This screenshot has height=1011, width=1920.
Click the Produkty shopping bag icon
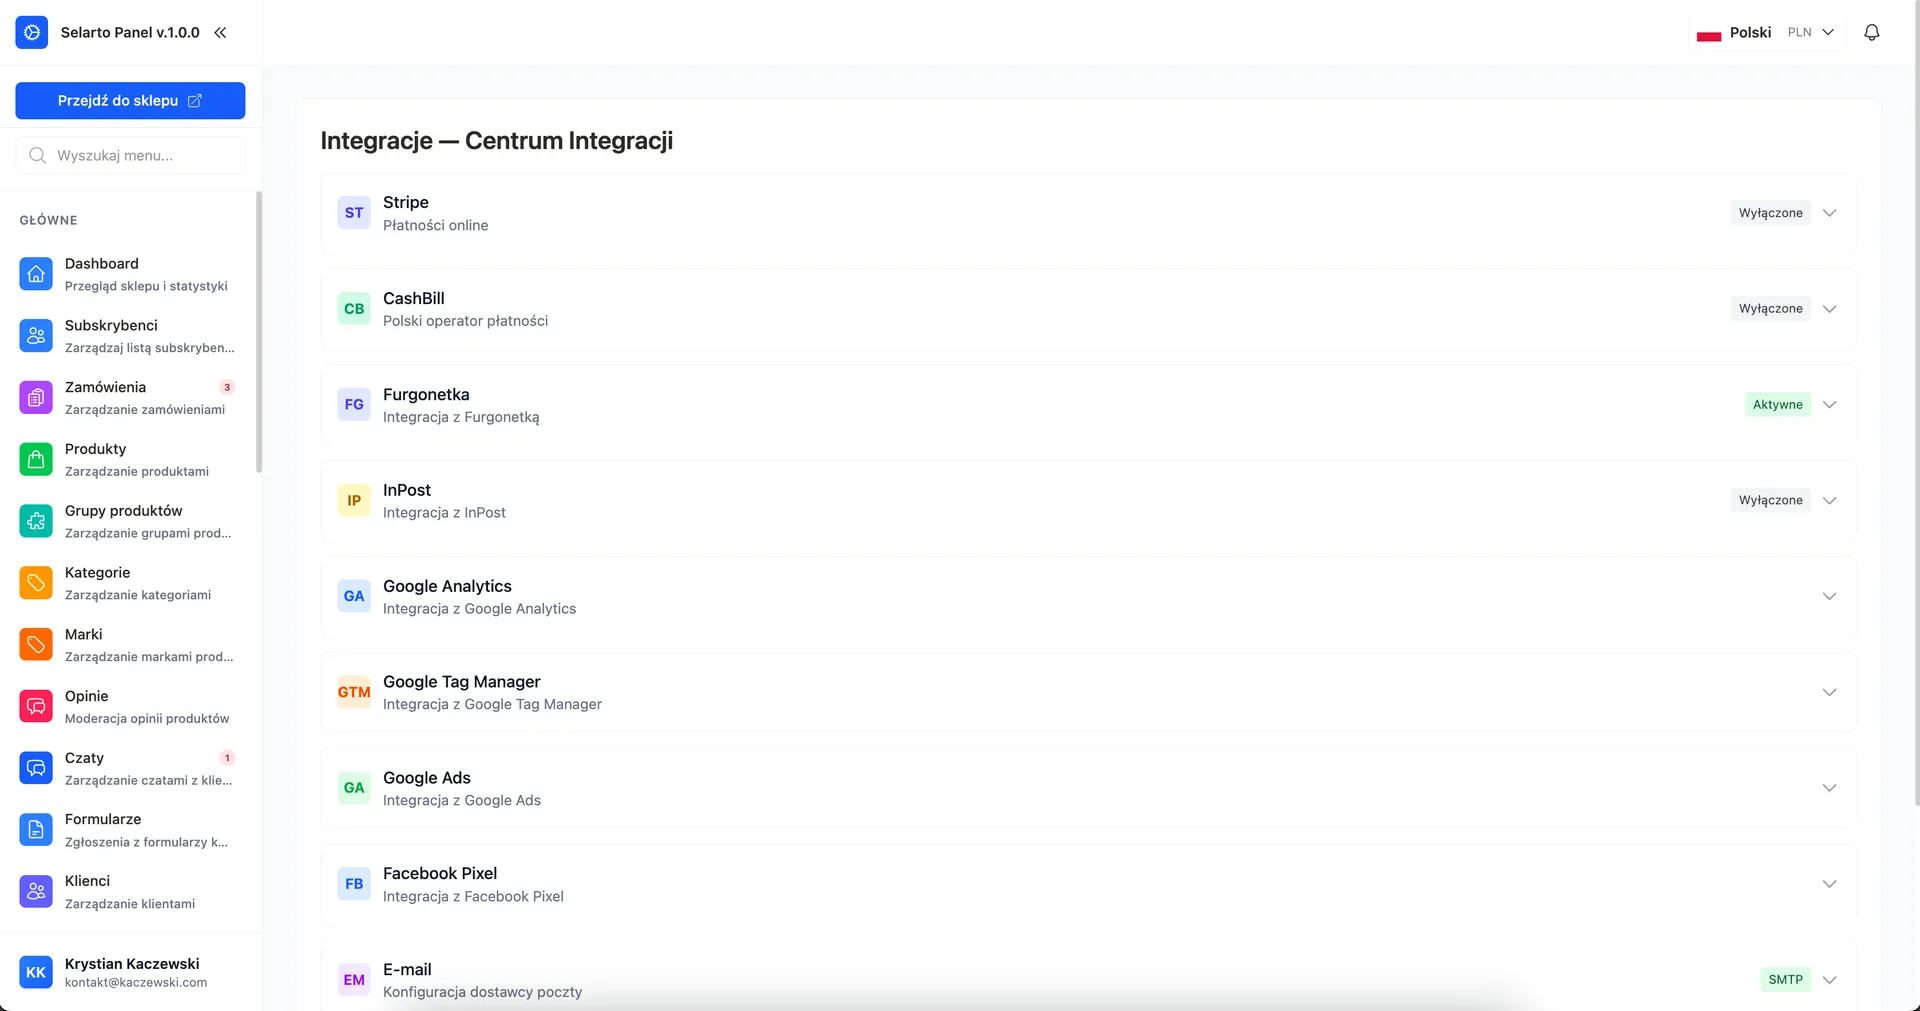[36, 459]
